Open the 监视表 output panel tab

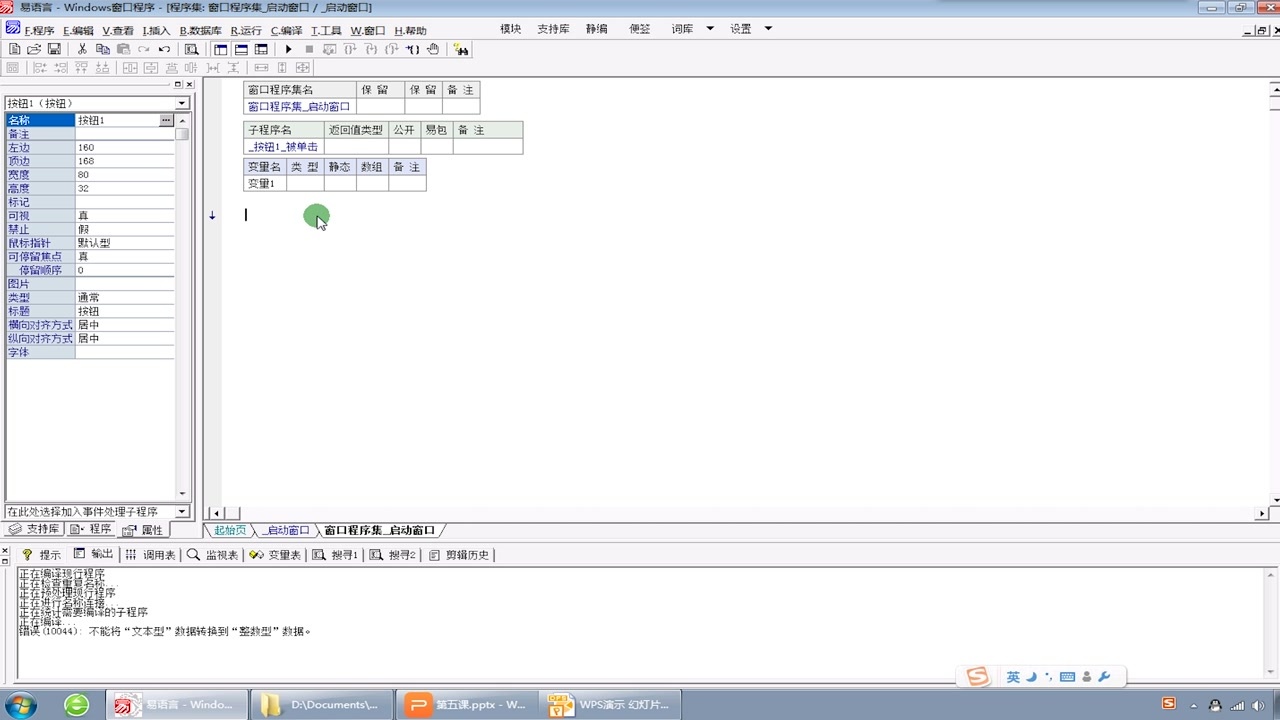pyautogui.click(x=213, y=554)
